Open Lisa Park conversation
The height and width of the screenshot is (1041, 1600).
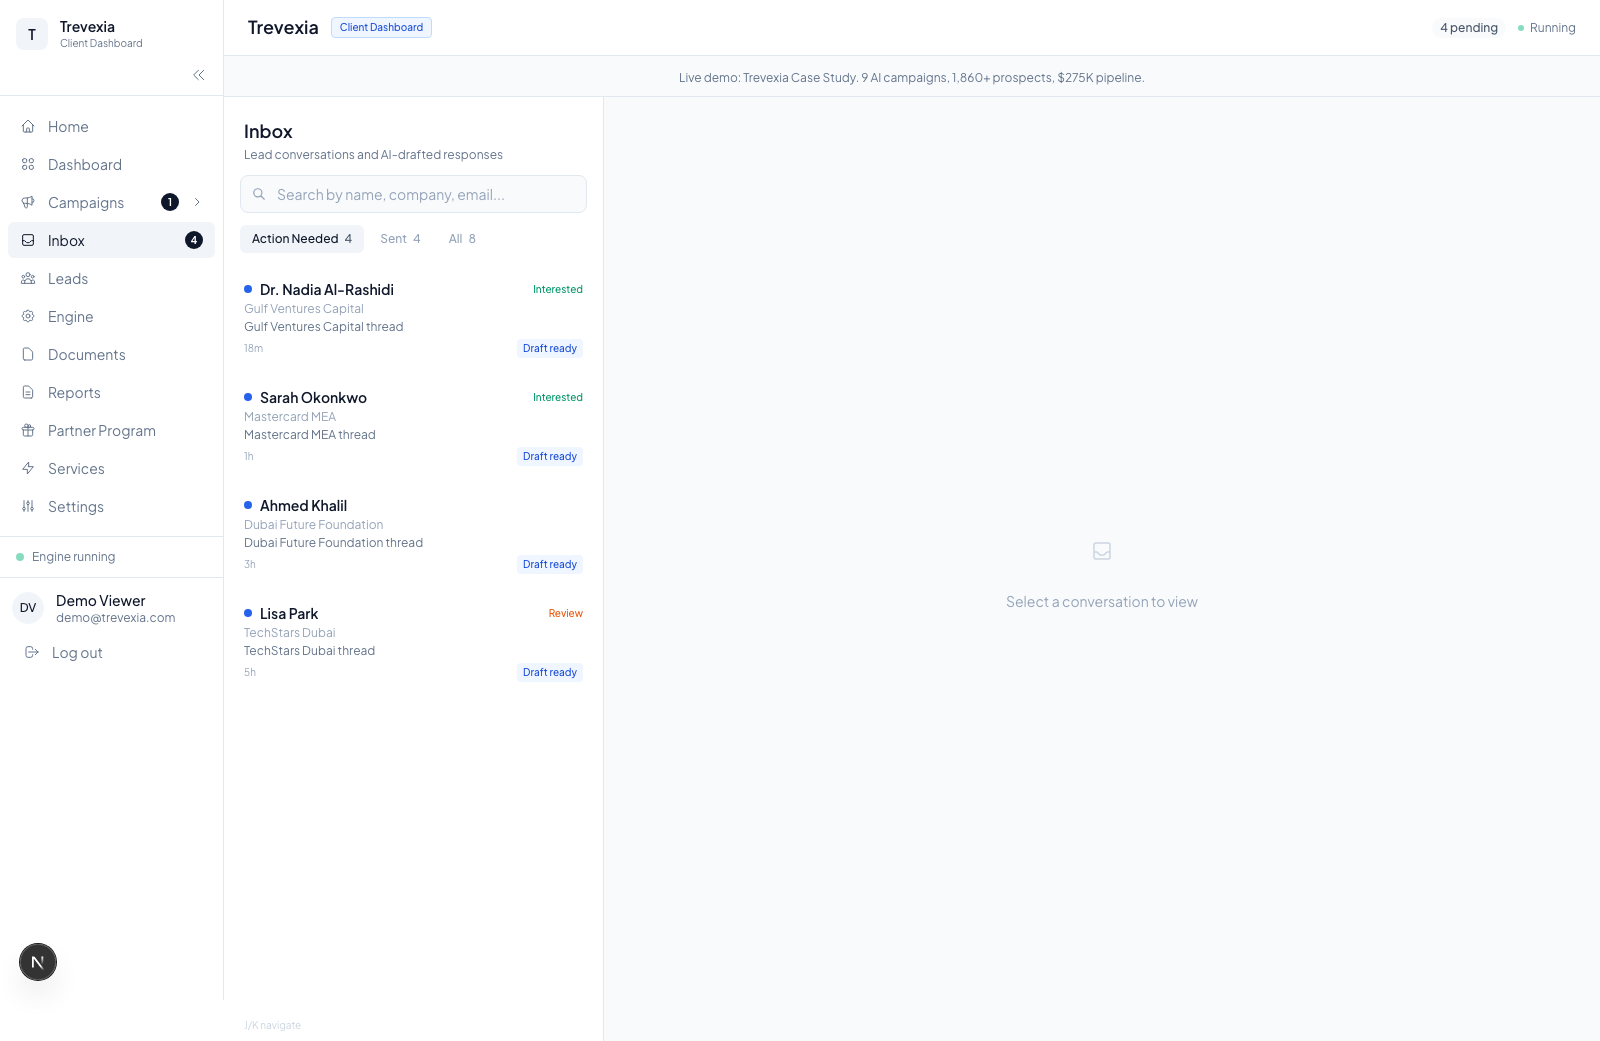coord(413,643)
